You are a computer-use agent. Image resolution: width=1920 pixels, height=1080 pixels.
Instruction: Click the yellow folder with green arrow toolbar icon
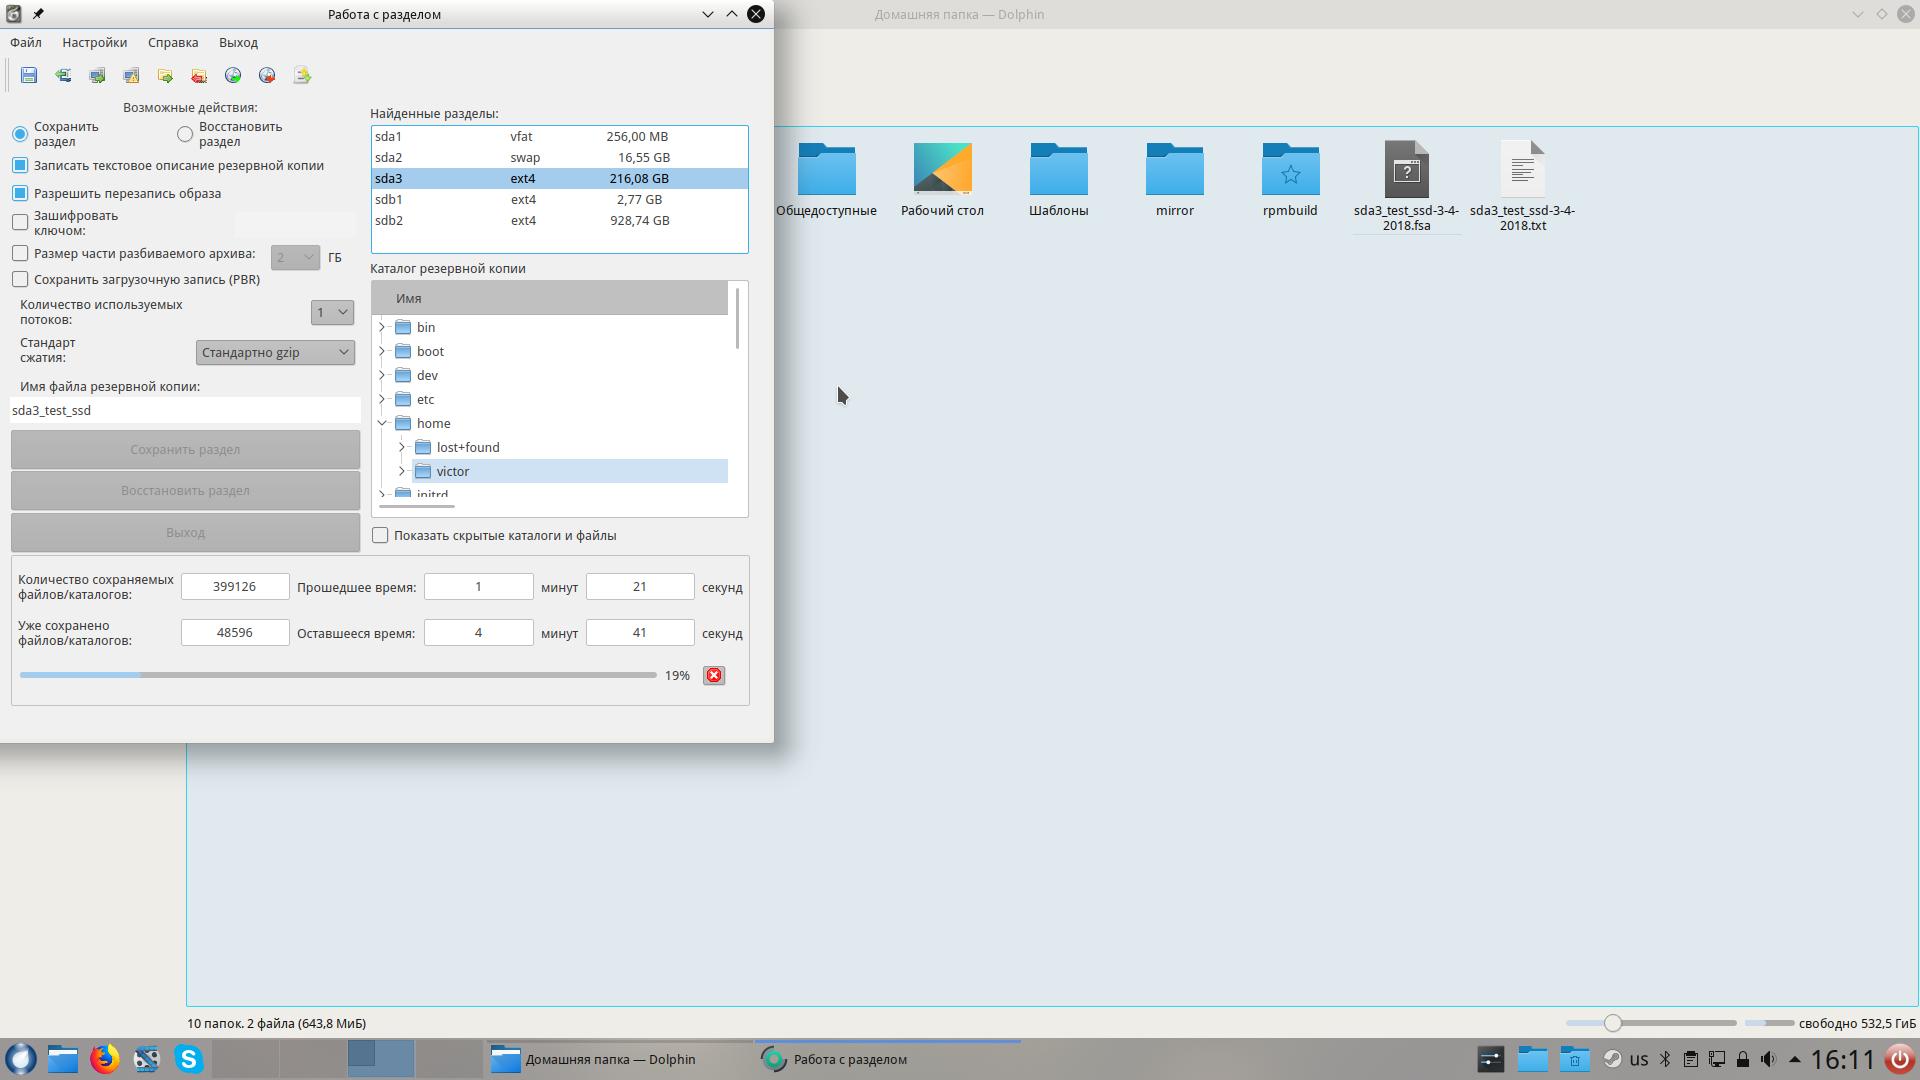165,75
